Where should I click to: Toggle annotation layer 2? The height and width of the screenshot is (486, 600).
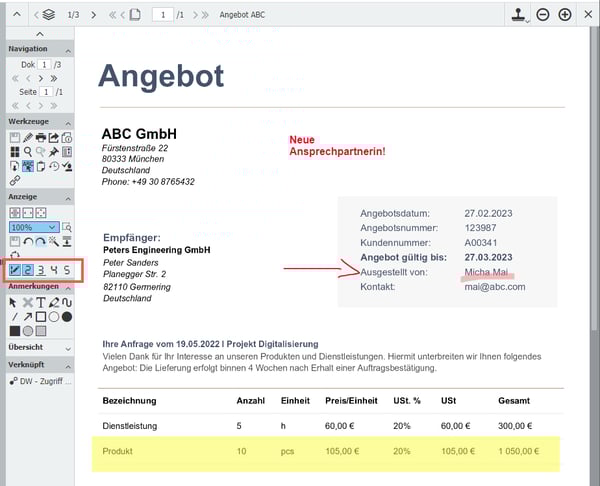(x=29, y=270)
